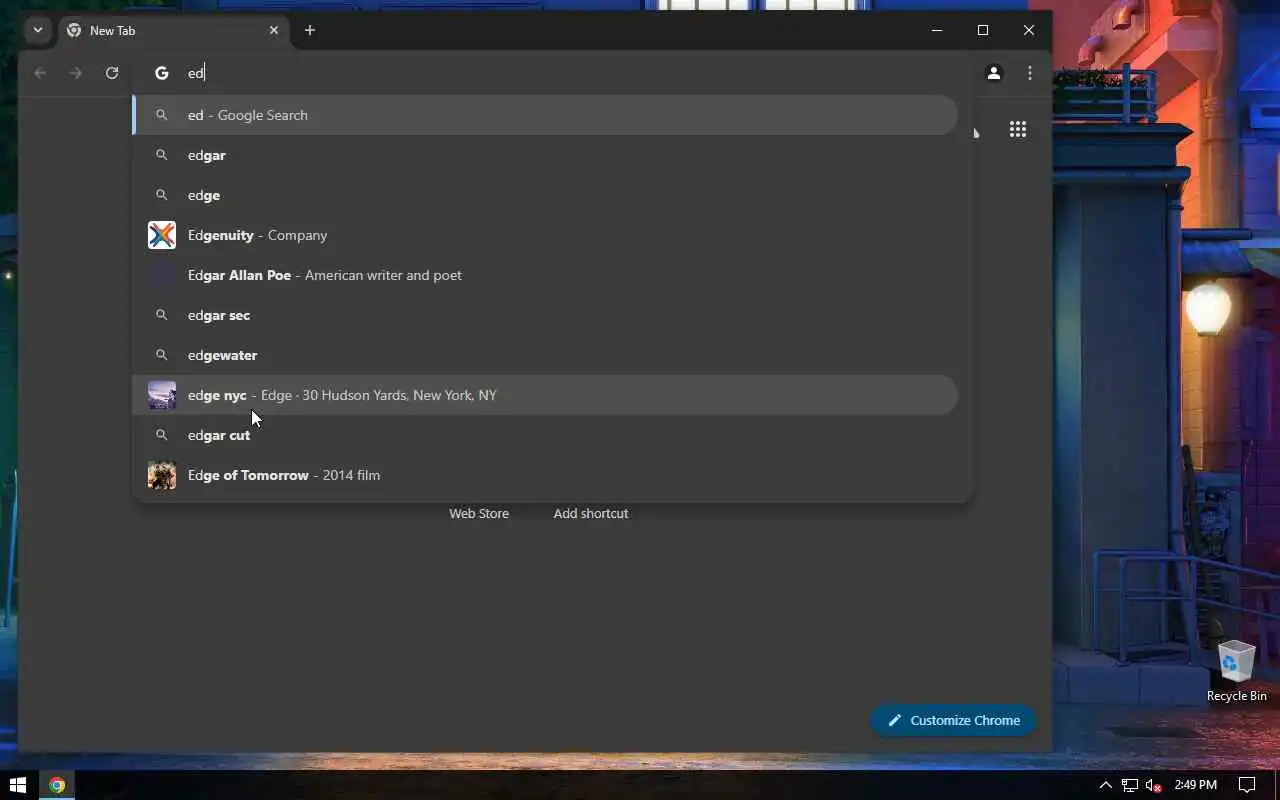Click search icon beside 'edgar sec'
Image resolution: width=1280 pixels, height=800 pixels.
162,315
